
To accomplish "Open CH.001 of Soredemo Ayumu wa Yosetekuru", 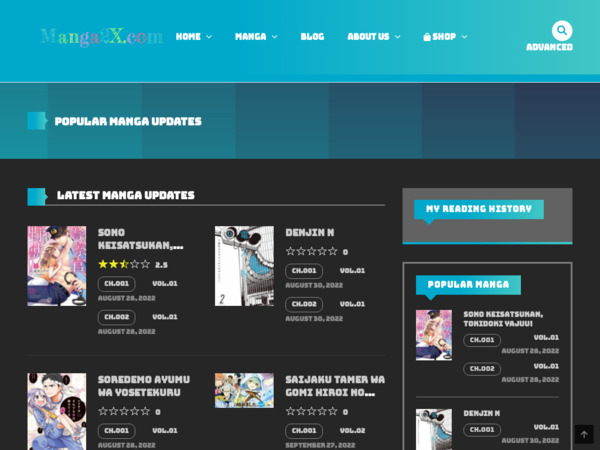I will [x=117, y=431].
